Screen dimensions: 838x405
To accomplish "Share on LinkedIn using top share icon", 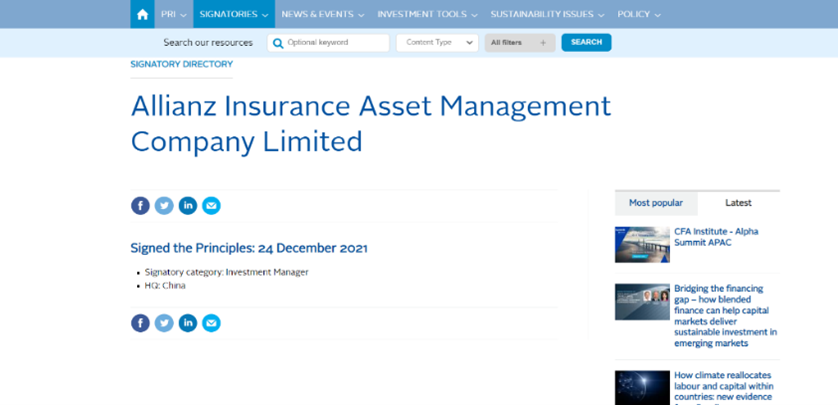I will click(x=188, y=206).
